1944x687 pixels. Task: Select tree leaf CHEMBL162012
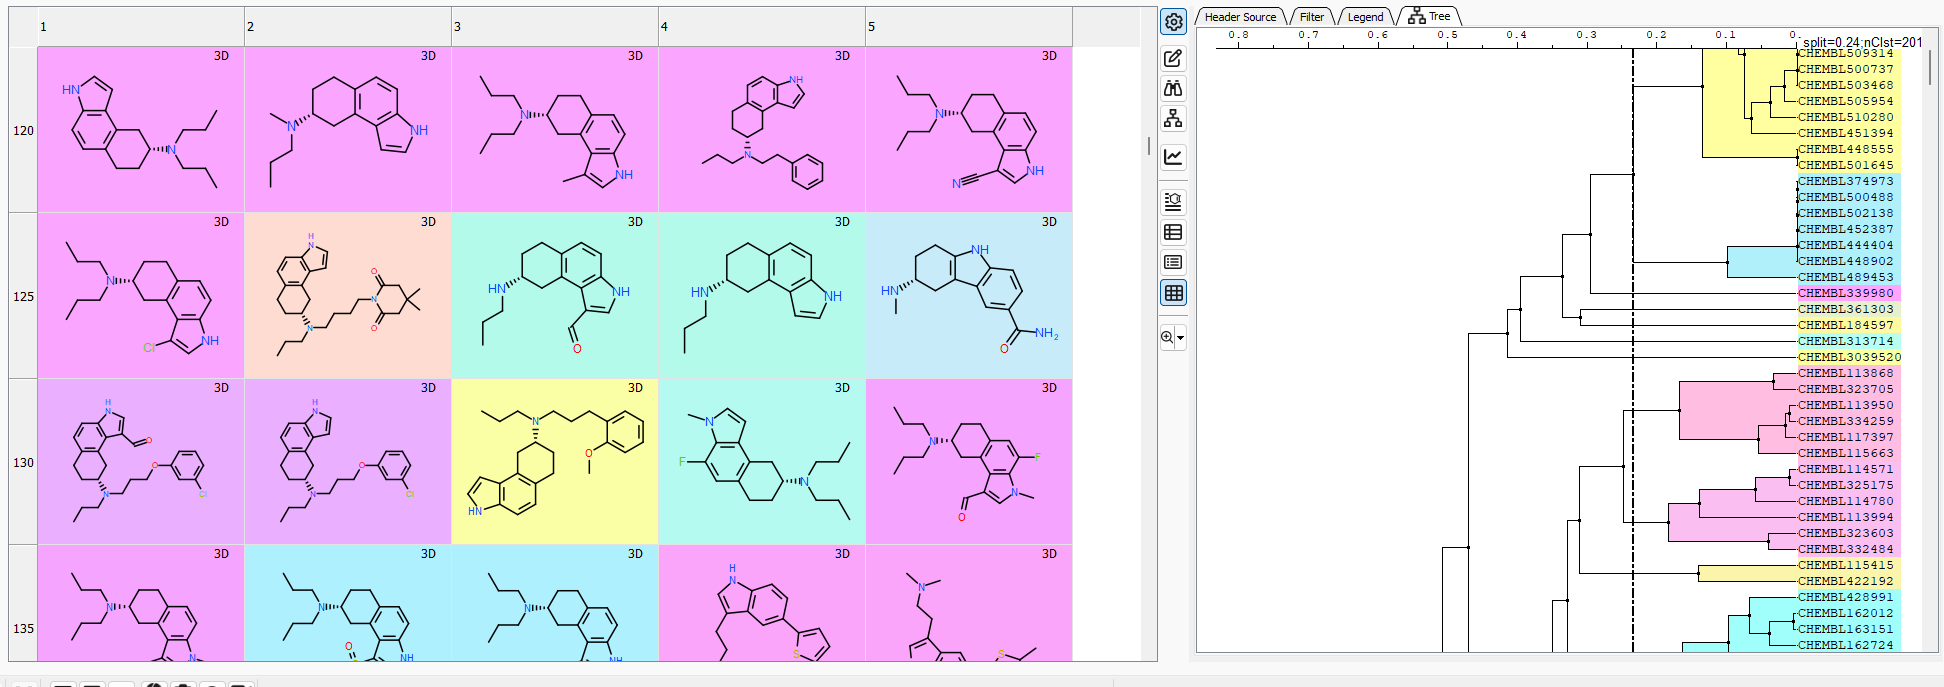[x=1845, y=613]
